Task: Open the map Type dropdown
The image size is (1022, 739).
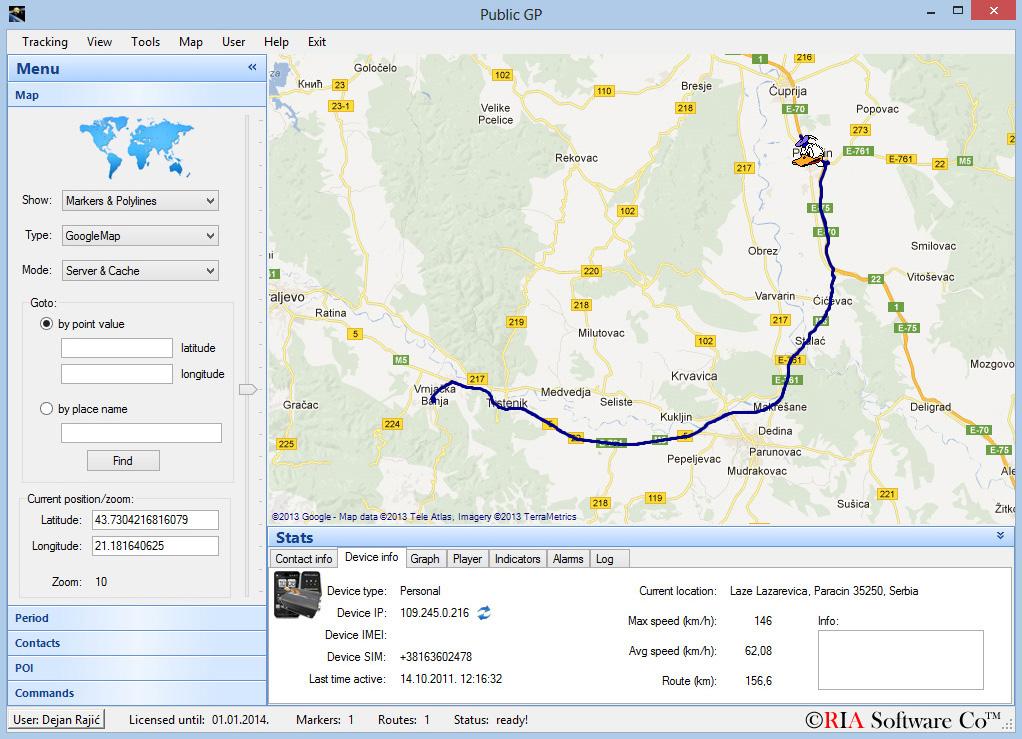Action: click(x=140, y=236)
